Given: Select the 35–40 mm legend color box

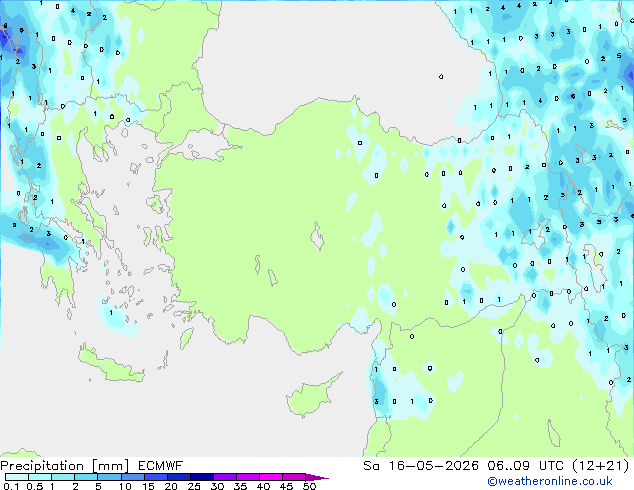Looking at the screenshot, I should point(247,477).
